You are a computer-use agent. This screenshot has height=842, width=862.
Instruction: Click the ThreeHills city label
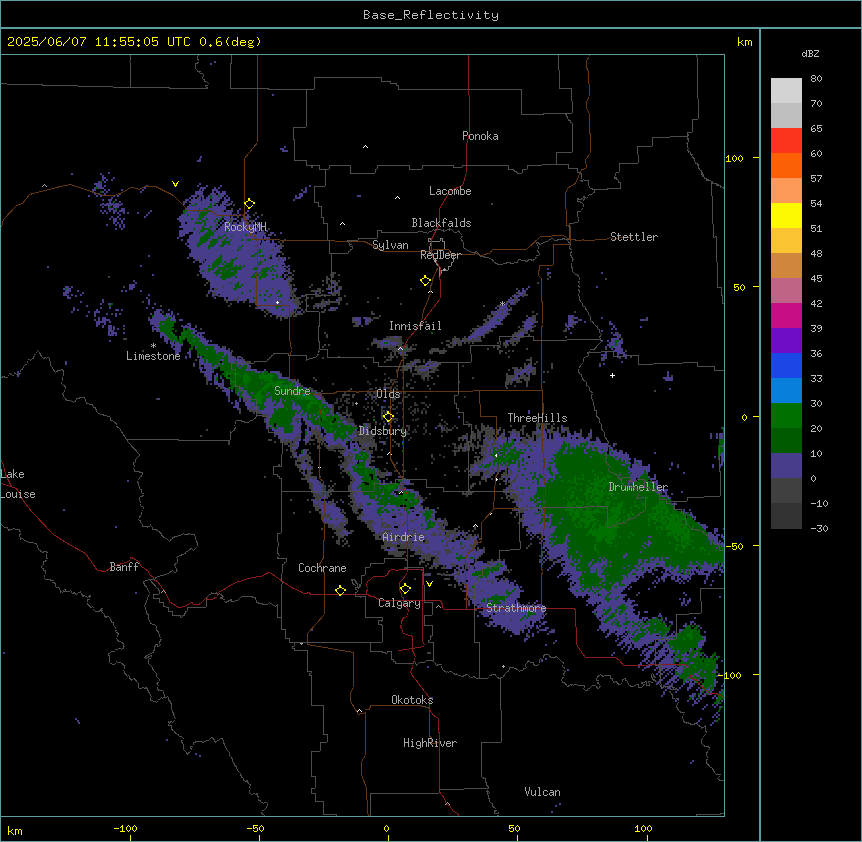[x=537, y=418]
